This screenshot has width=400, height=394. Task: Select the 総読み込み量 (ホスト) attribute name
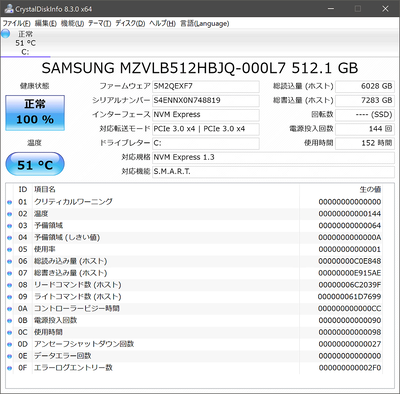70,261
